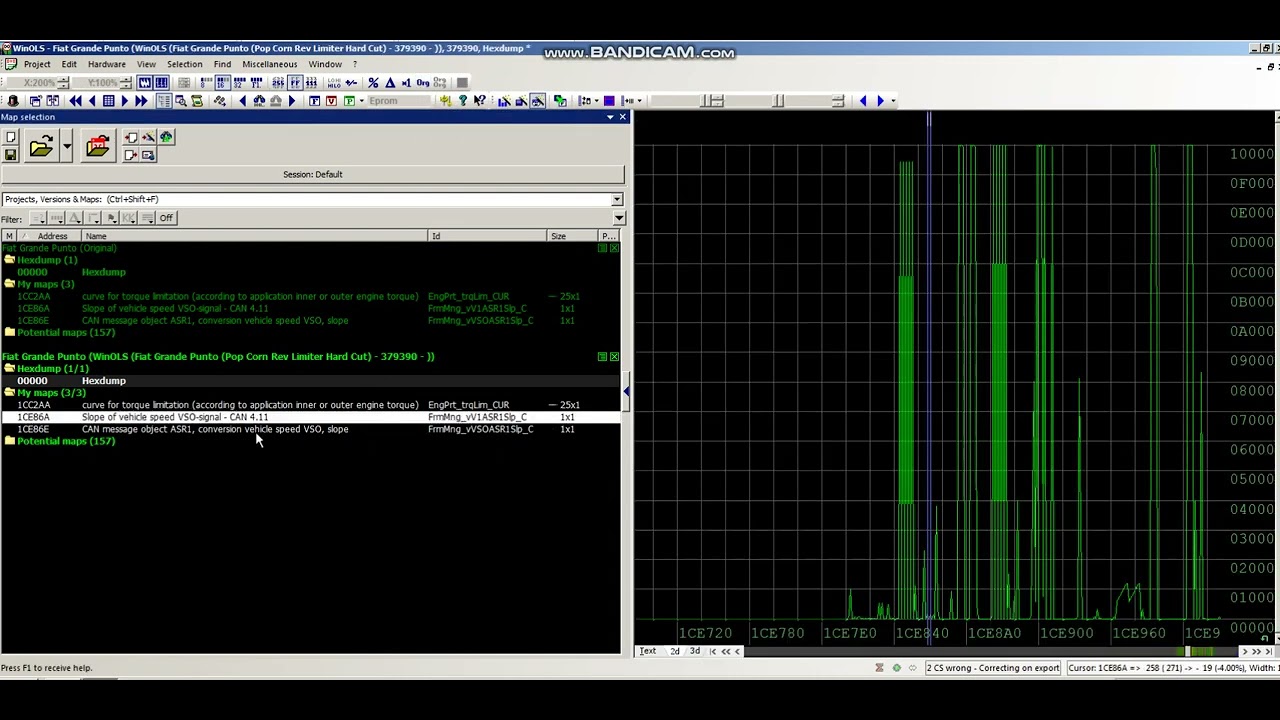Close the Map selection panel
The width and height of the screenshot is (1280, 720).
point(622,117)
